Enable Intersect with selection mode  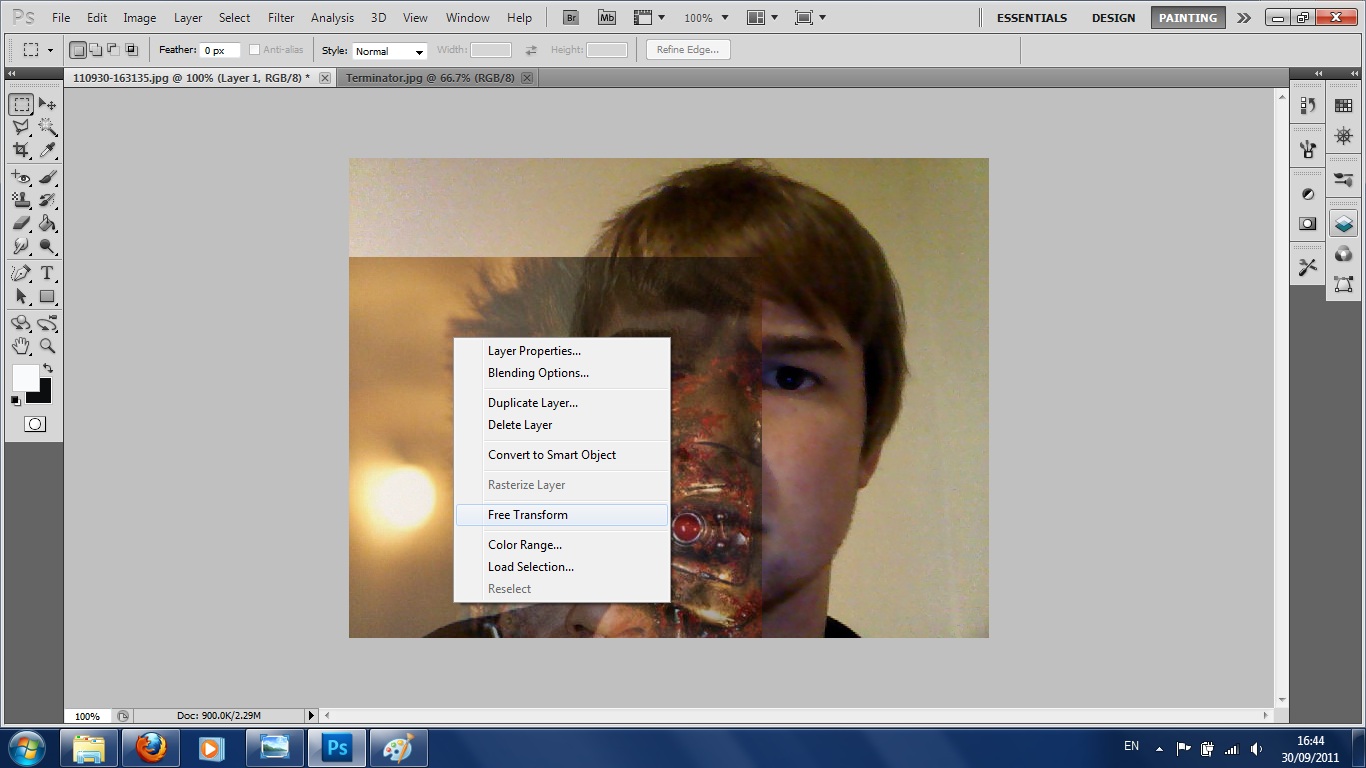click(x=131, y=50)
